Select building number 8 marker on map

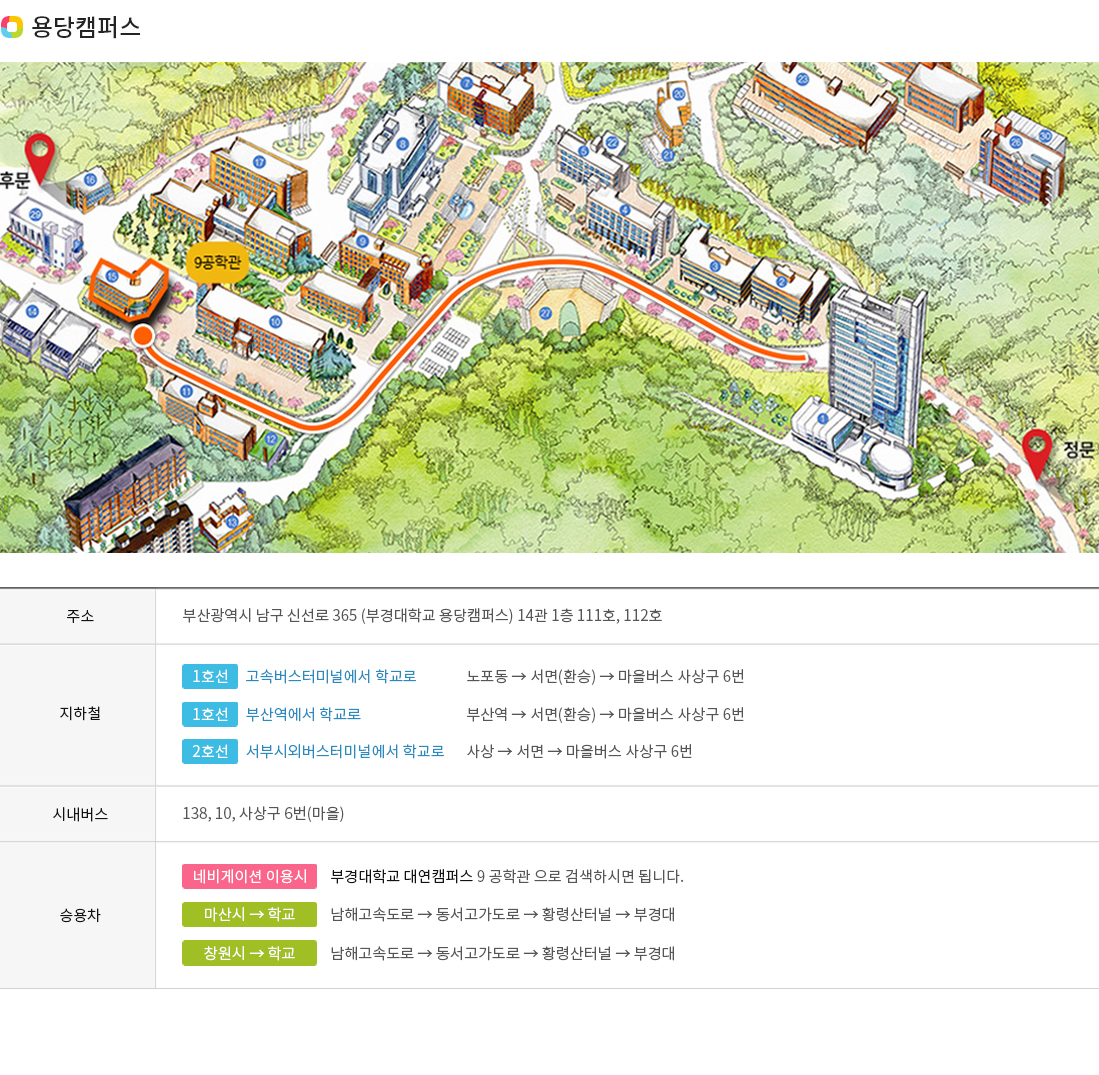pos(402,144)
